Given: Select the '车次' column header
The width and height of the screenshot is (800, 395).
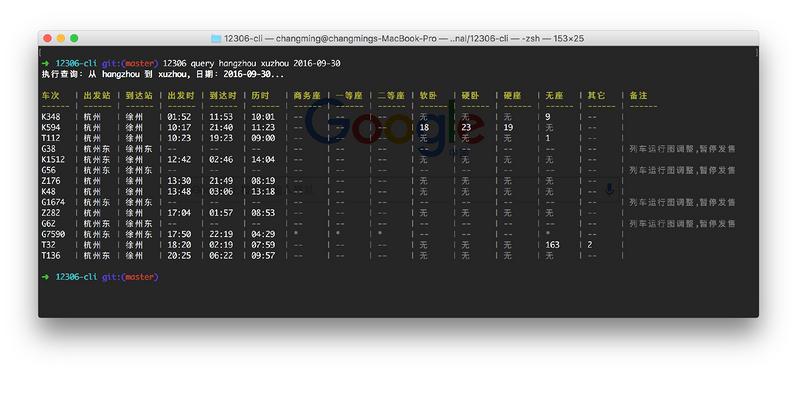Looking at the screenshot, I should coord(51,95).
